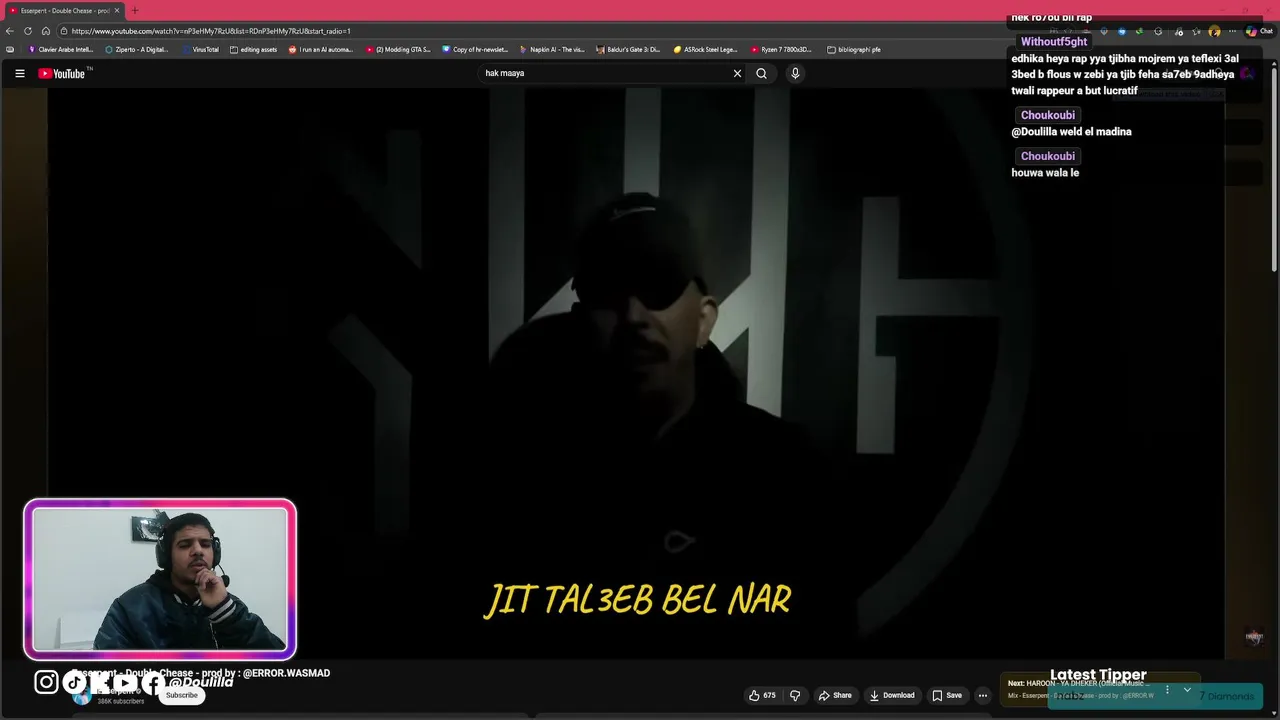1280x720 pixels.
Task: Click the Instagram icon in overlay
Action: (46, 682)
